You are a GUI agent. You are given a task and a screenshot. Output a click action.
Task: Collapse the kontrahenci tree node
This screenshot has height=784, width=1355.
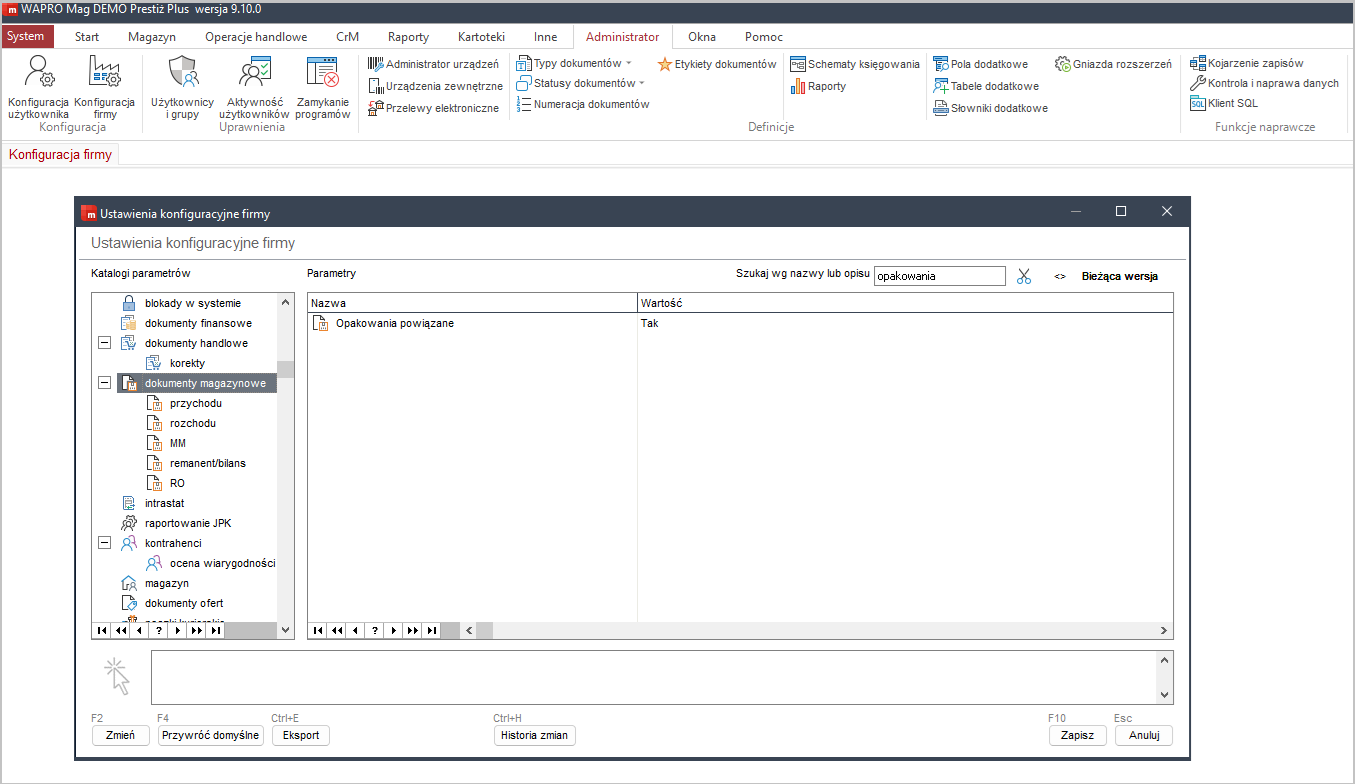(103, 543)
